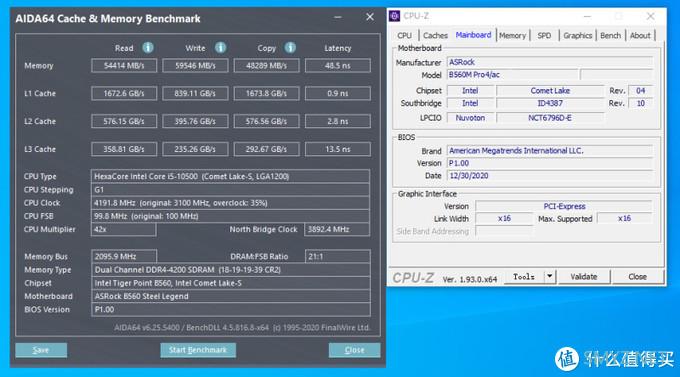Click the Validate button in CPU-Z
This screenshot has width=680, height=377.
coord(584,276)
